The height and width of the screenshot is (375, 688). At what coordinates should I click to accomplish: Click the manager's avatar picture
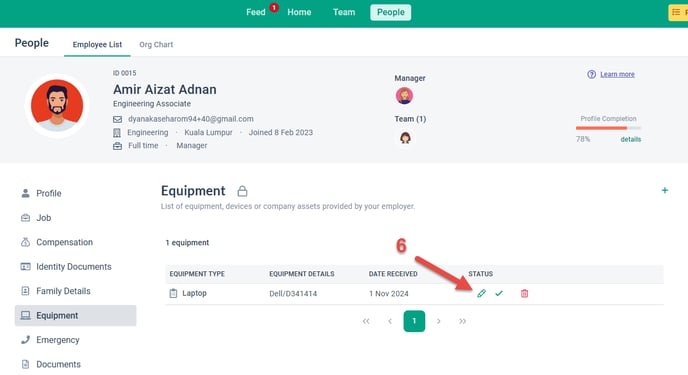(404, 96)
